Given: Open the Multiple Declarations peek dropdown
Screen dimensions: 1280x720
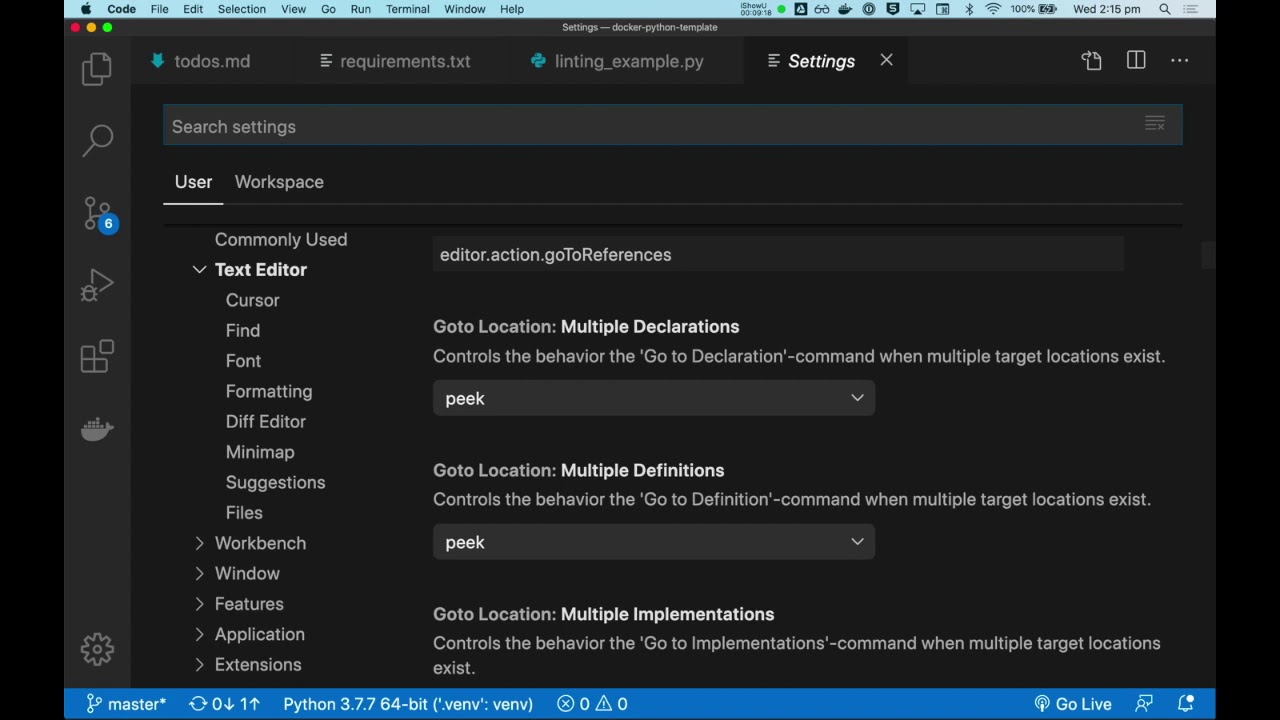Looking at the screenshot, I should pyautogui.click(x=654, y=398).
